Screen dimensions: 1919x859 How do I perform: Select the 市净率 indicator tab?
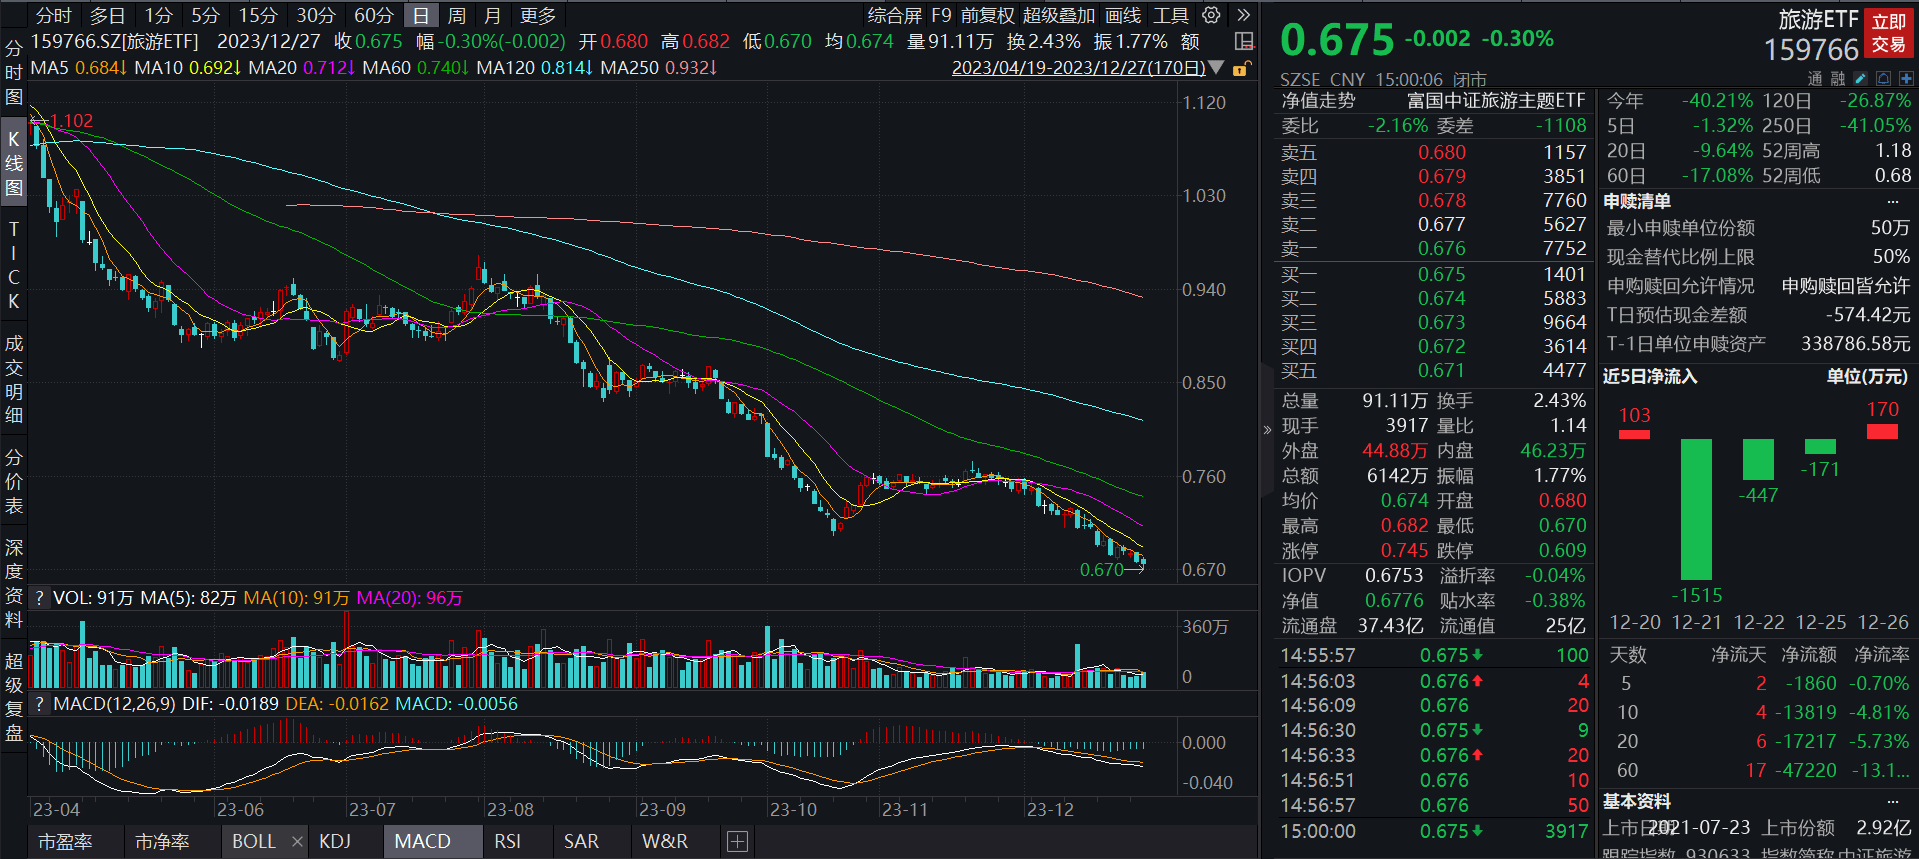click(x=162, y=842)
